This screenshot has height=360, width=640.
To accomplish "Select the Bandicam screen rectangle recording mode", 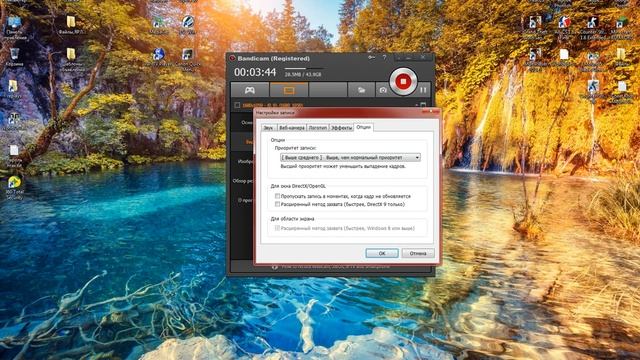I will pyautogui.click(x=289, y=90).
